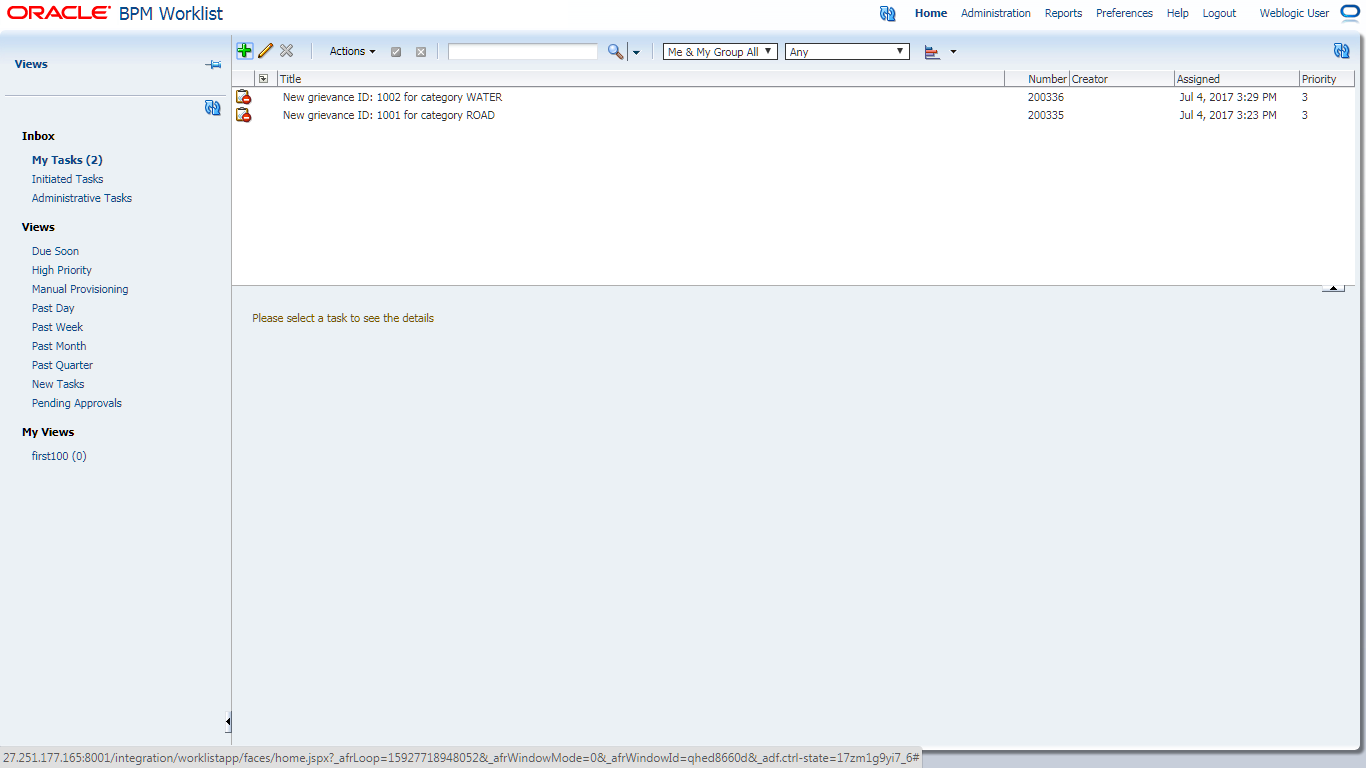Open the Administration menu

pos(995,13)
